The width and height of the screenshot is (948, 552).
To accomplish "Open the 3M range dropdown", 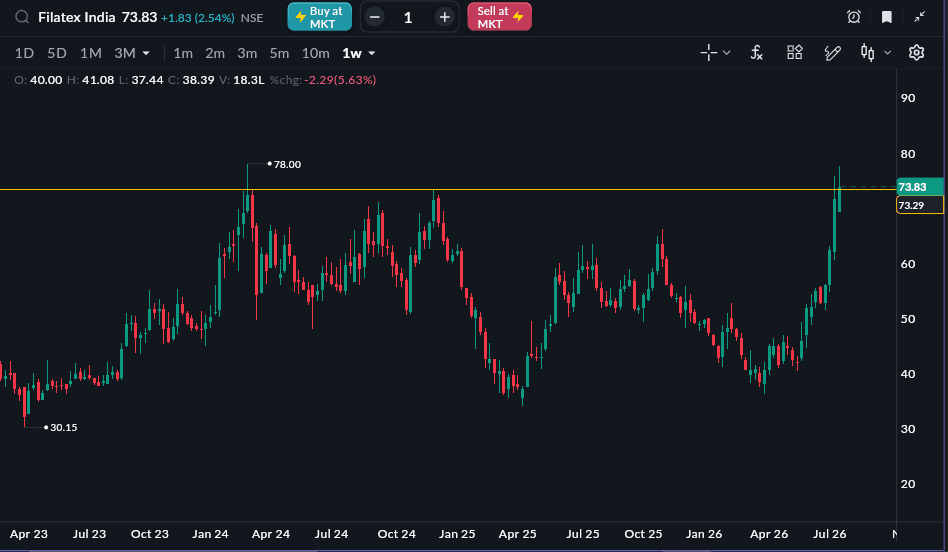I will click(x=132, y=53).
